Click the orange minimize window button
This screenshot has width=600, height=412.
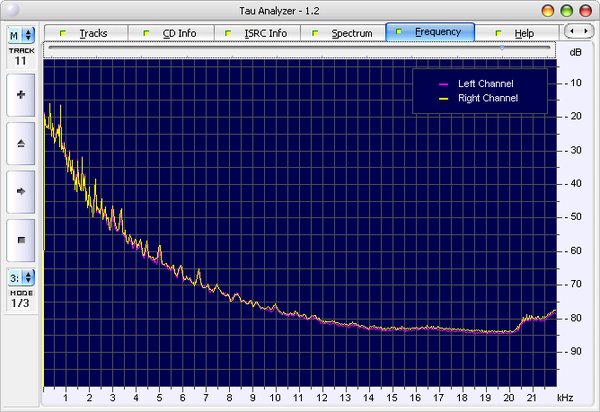pos(548,11)
